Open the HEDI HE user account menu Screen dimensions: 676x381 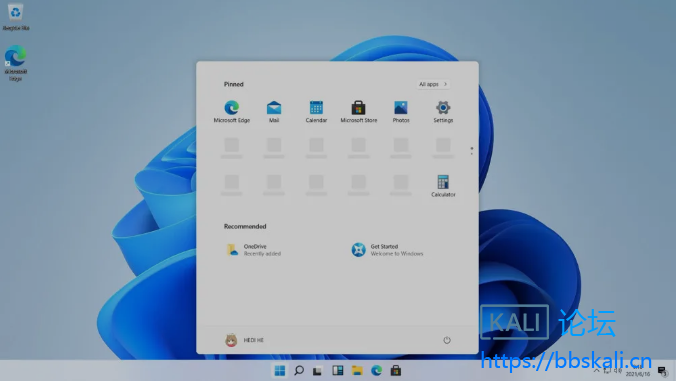(244, 340)
